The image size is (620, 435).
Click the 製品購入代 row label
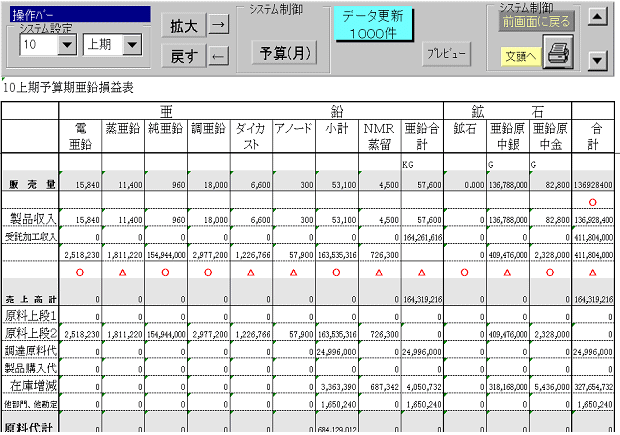click(x=31, y=368)
